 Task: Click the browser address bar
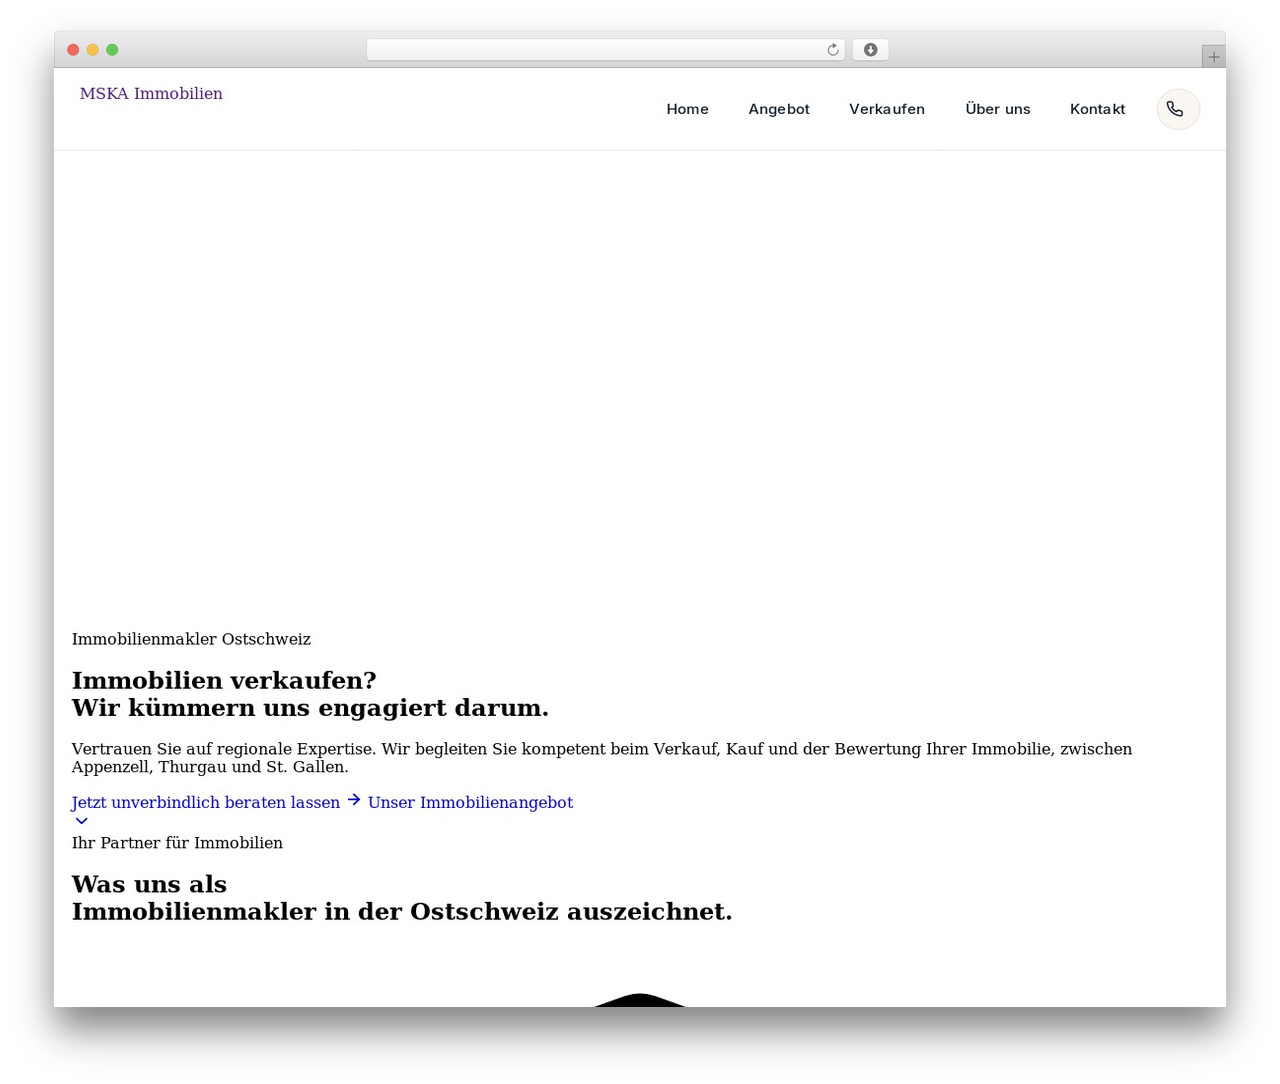pos(605,50)
